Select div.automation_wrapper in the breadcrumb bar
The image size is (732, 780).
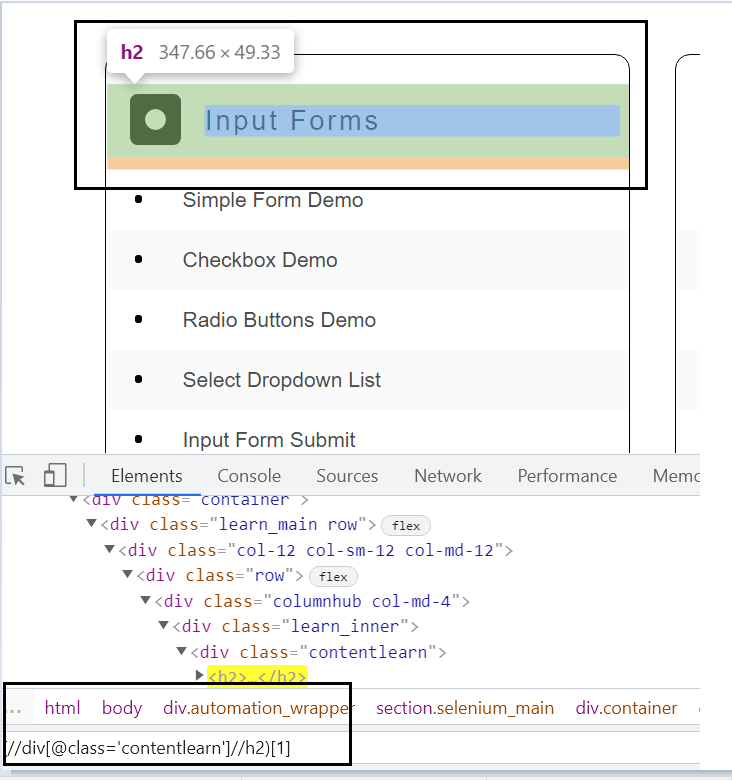click(259, 708)
